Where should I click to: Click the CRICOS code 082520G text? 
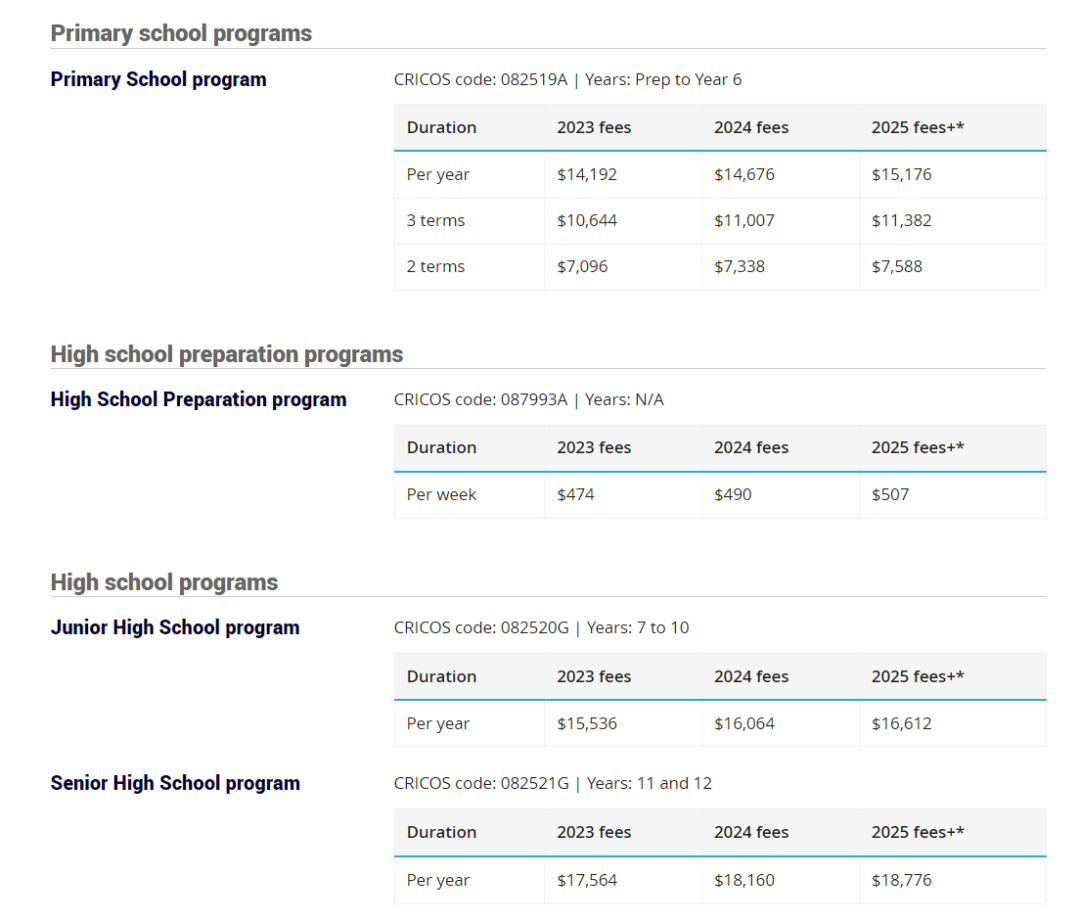point(481,627)
